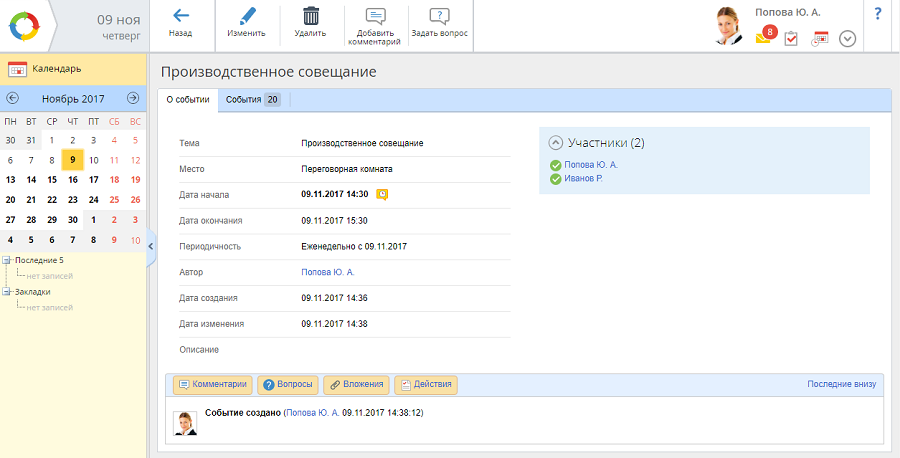Select November 16 in the calendar
This screenshot has height=458, width=900.
point(72,180)
